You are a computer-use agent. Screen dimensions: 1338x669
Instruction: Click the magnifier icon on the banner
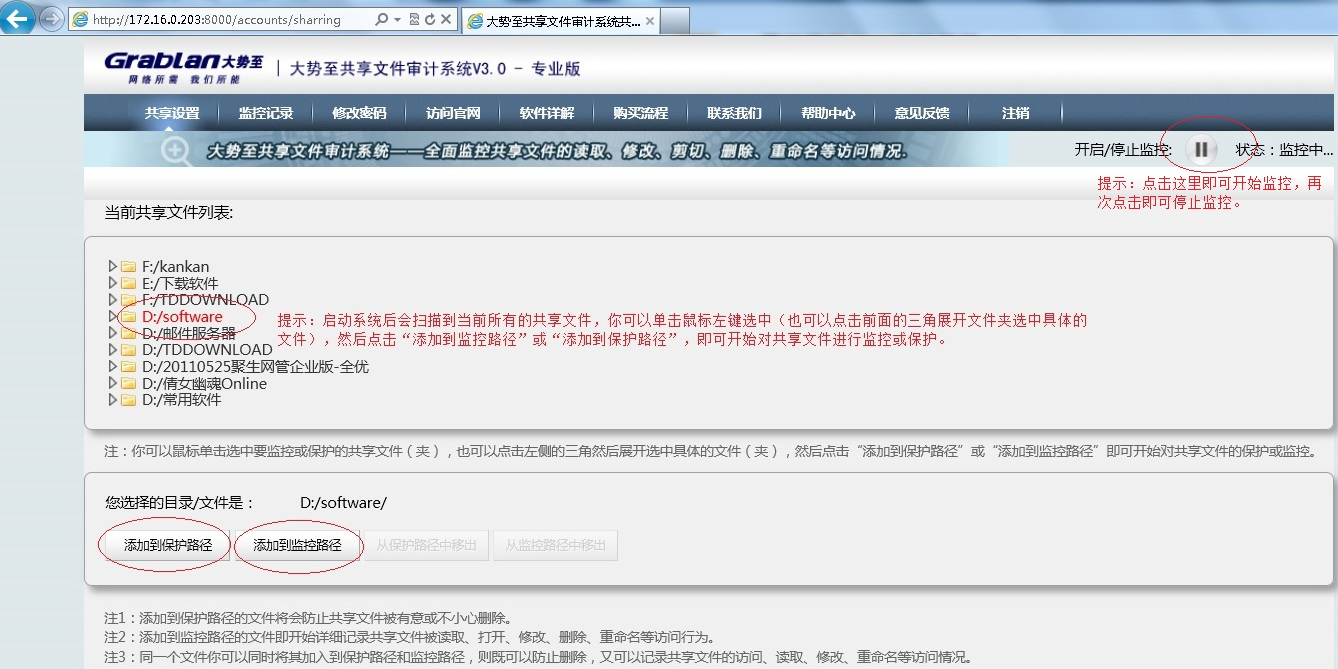[x=176, y=151]
